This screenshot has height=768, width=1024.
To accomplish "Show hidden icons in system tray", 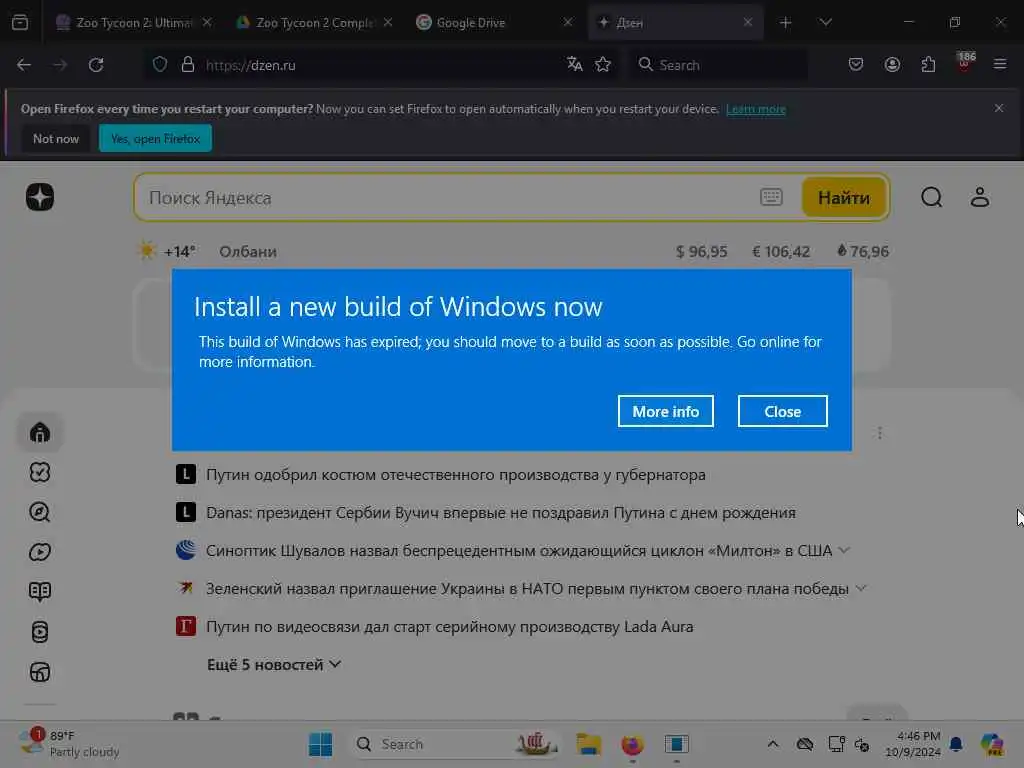I will tap(773, 744).
